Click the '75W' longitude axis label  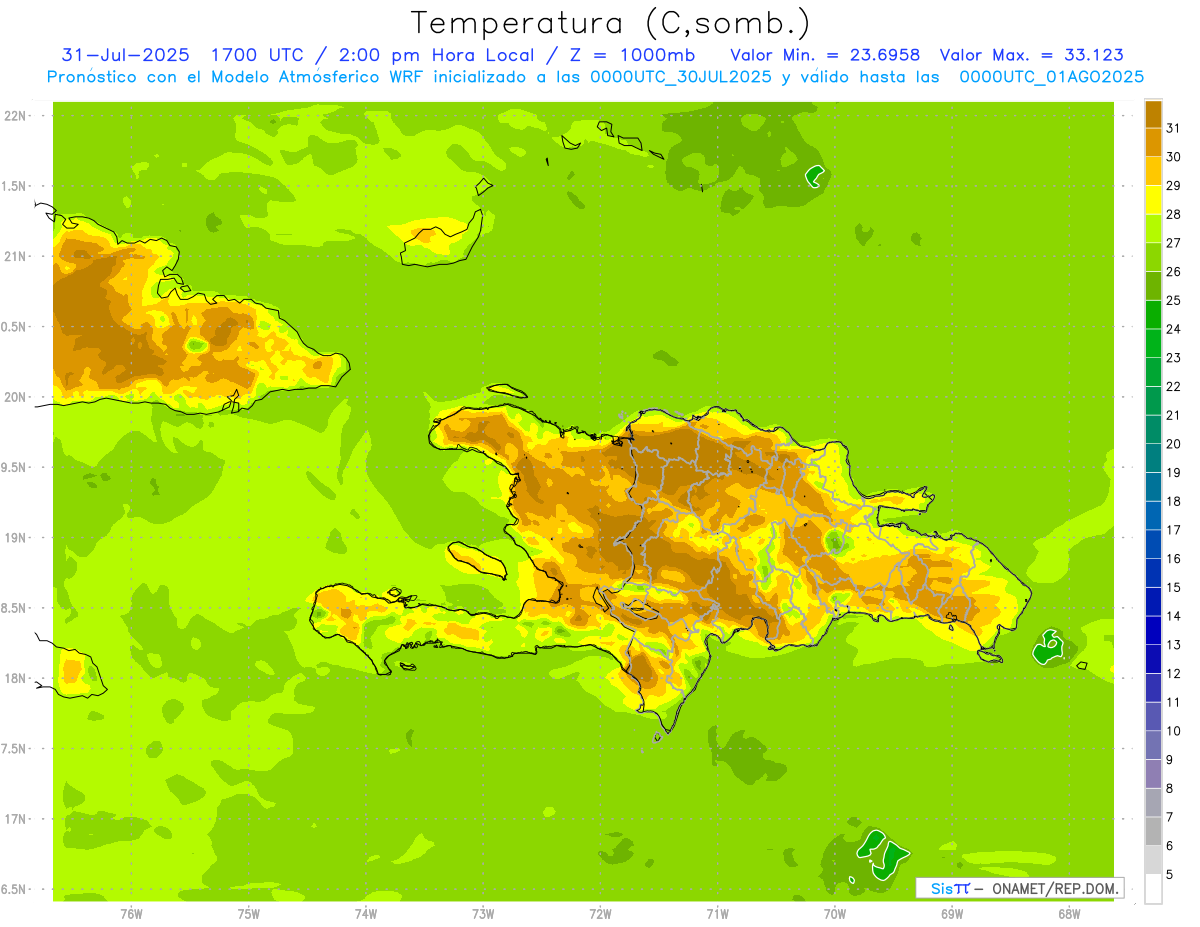[249, 914]
